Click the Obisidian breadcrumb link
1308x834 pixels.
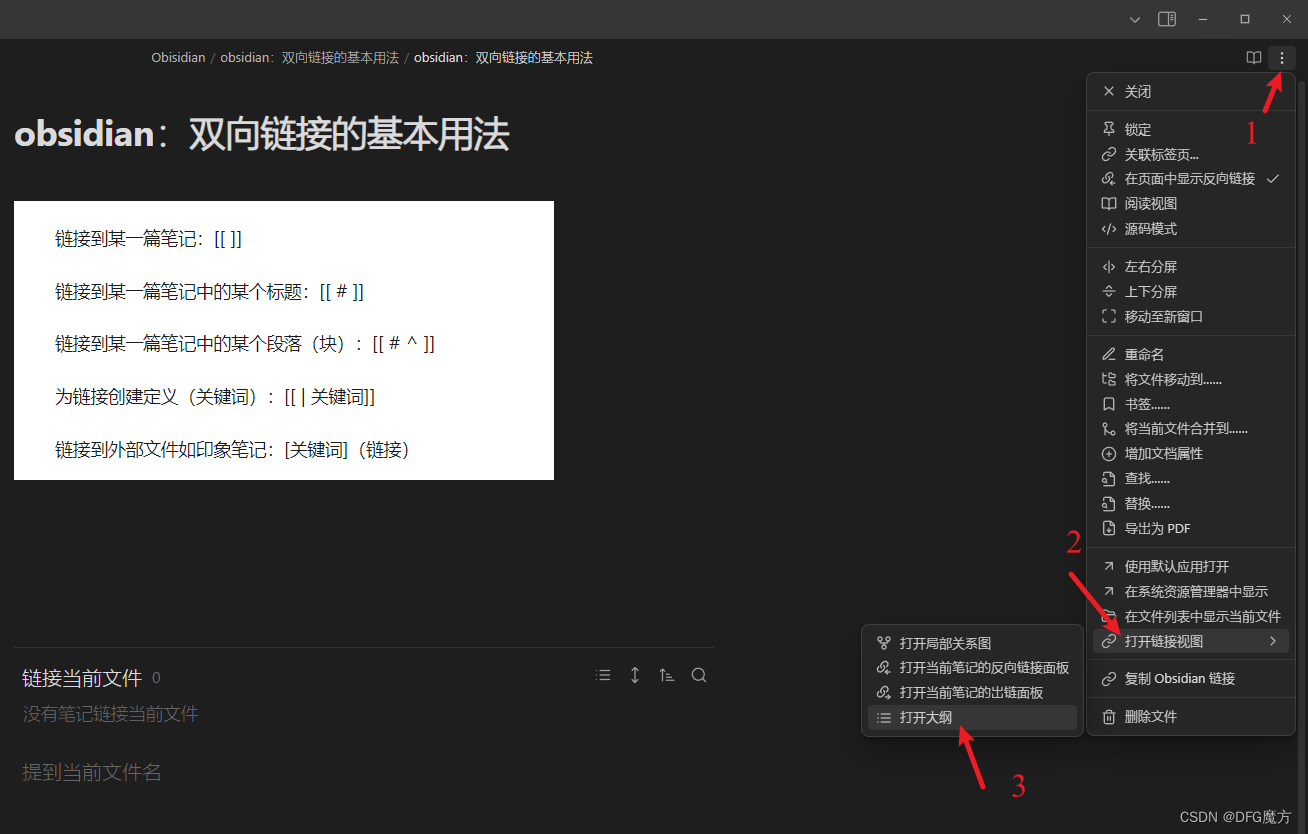click(x=178, y=58)
